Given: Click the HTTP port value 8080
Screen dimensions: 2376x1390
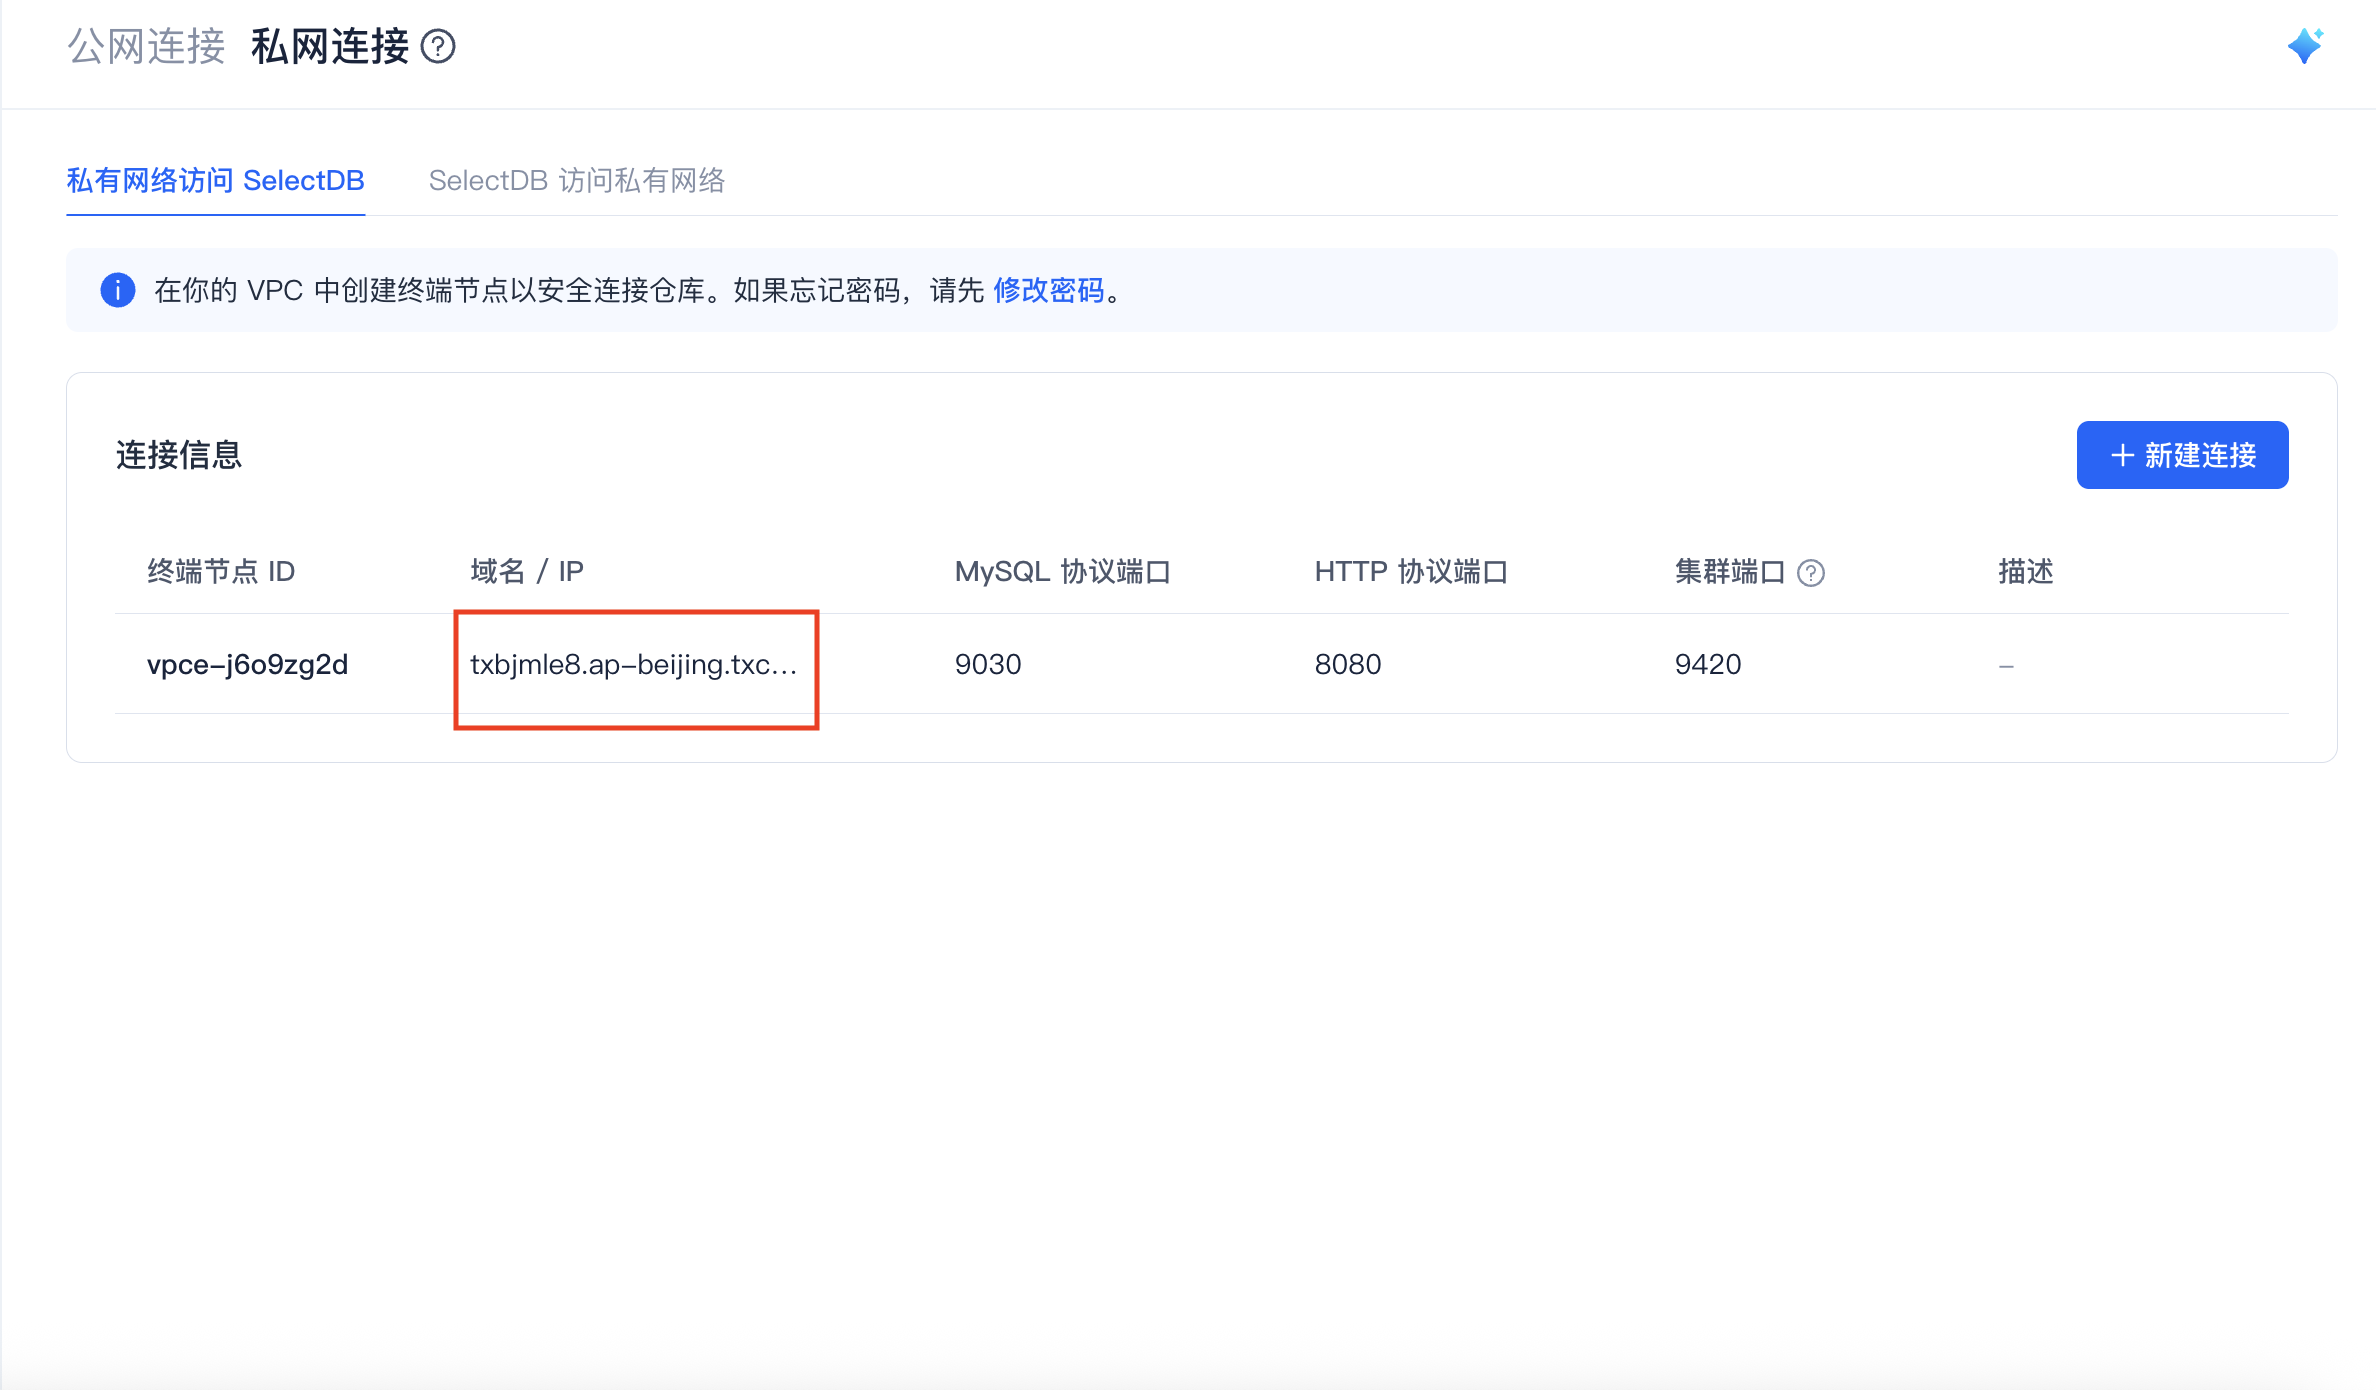Looking at the screenshot, I should tap(1348, 664).
